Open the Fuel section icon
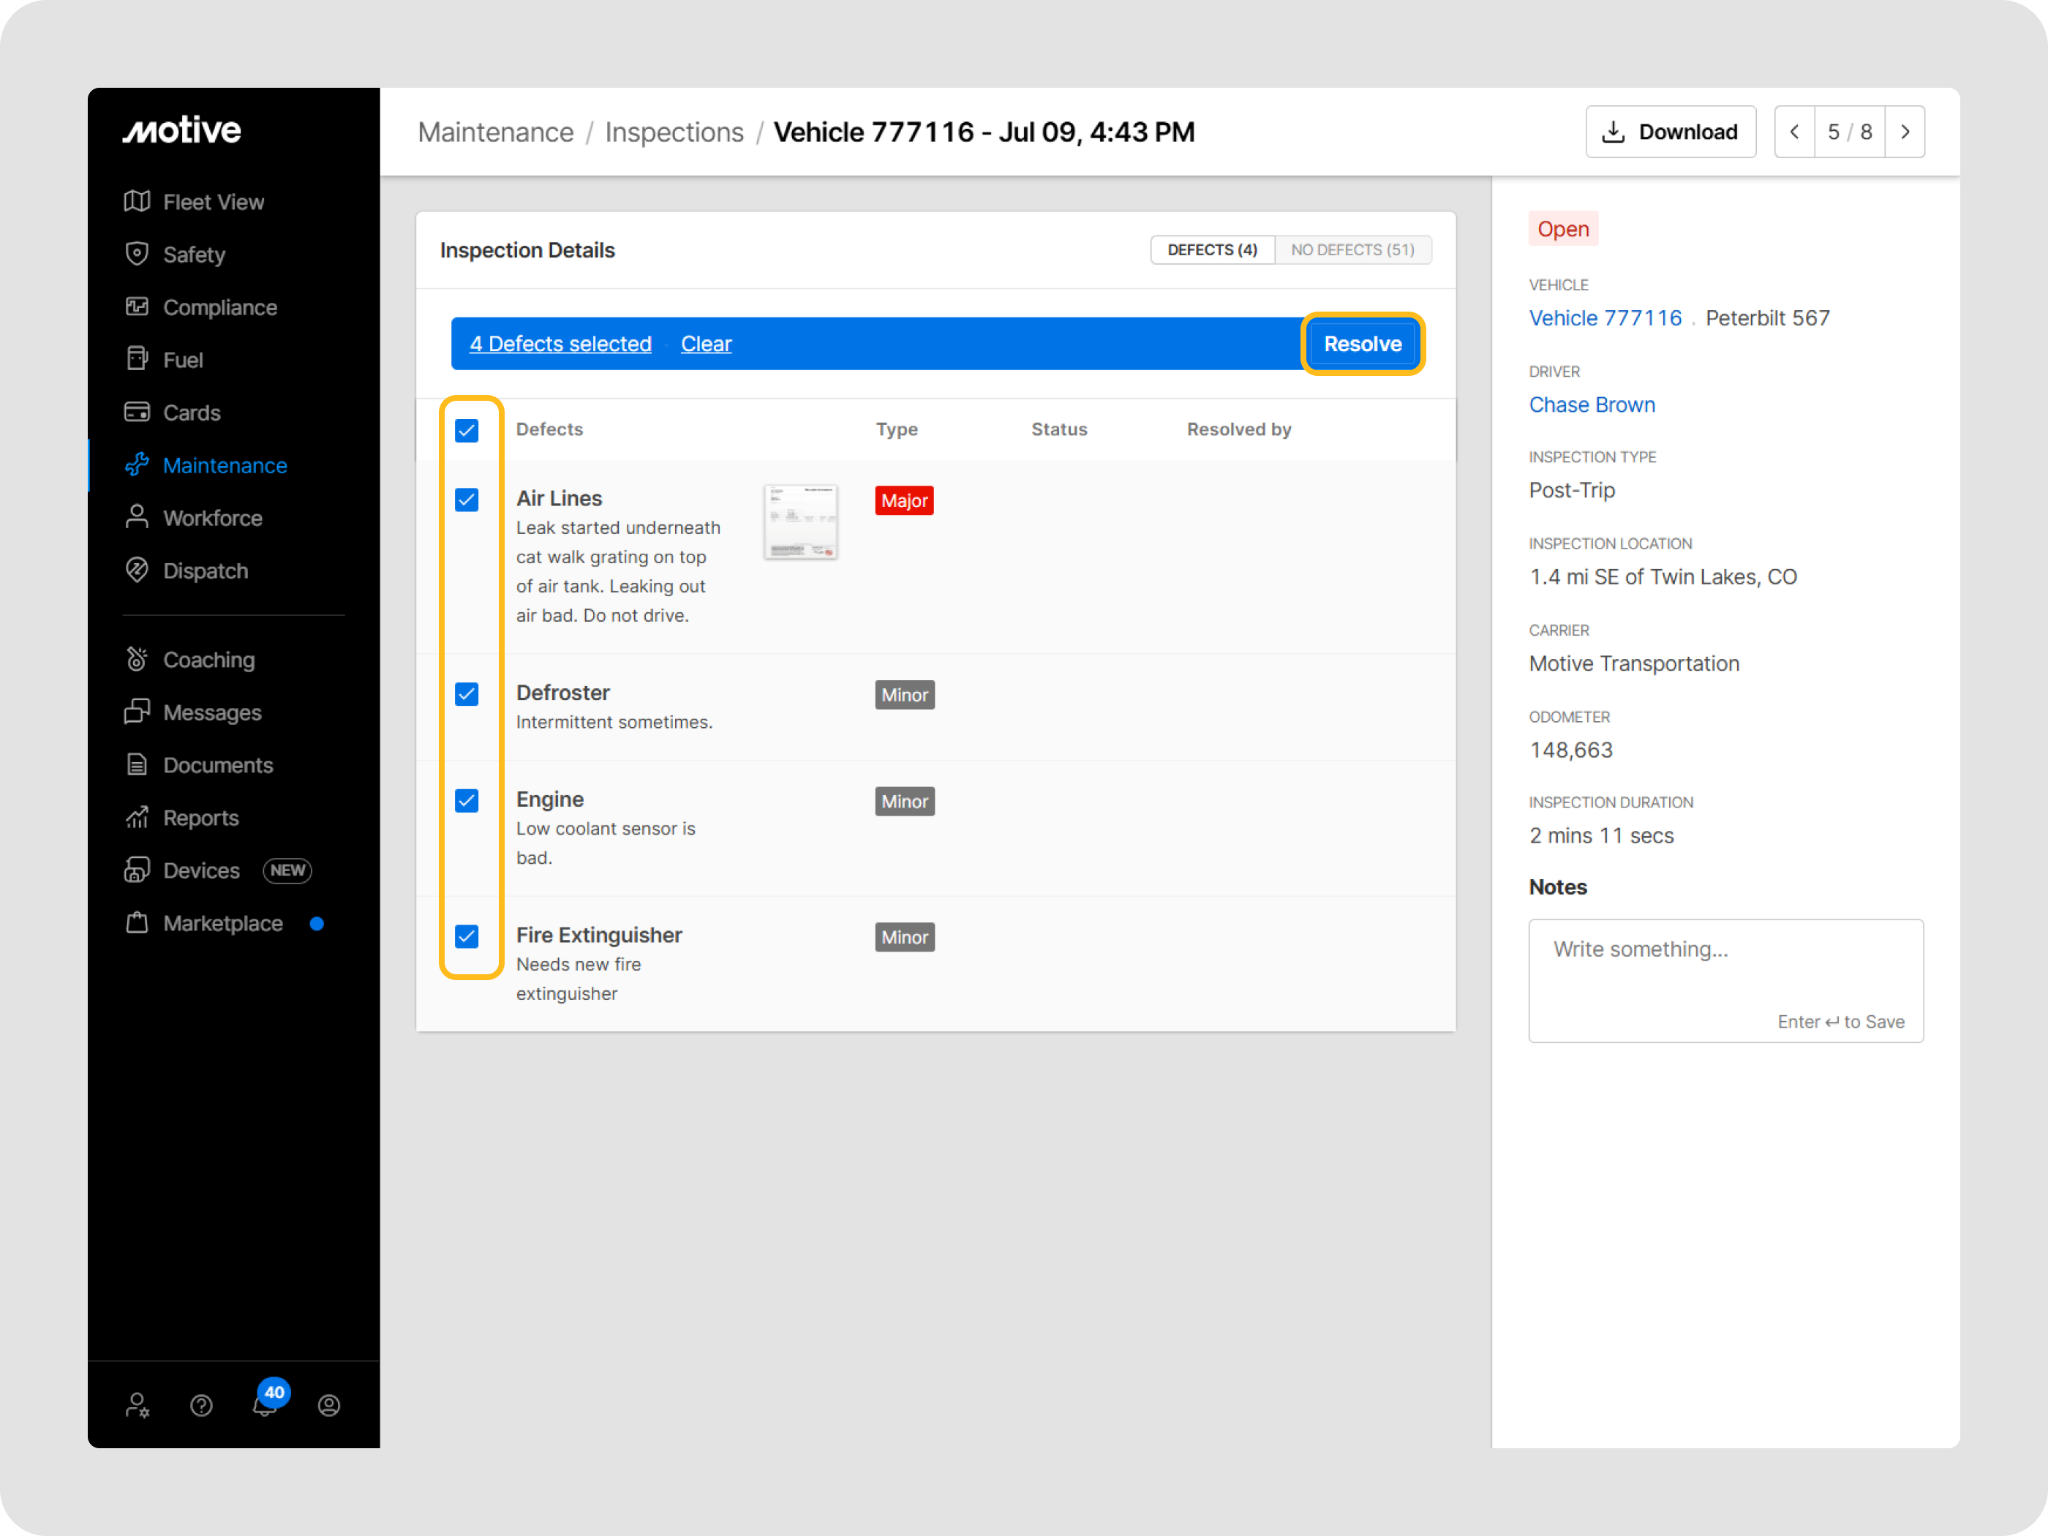Viewport: 2048px width, 1536px height. [x=137, y=359]
